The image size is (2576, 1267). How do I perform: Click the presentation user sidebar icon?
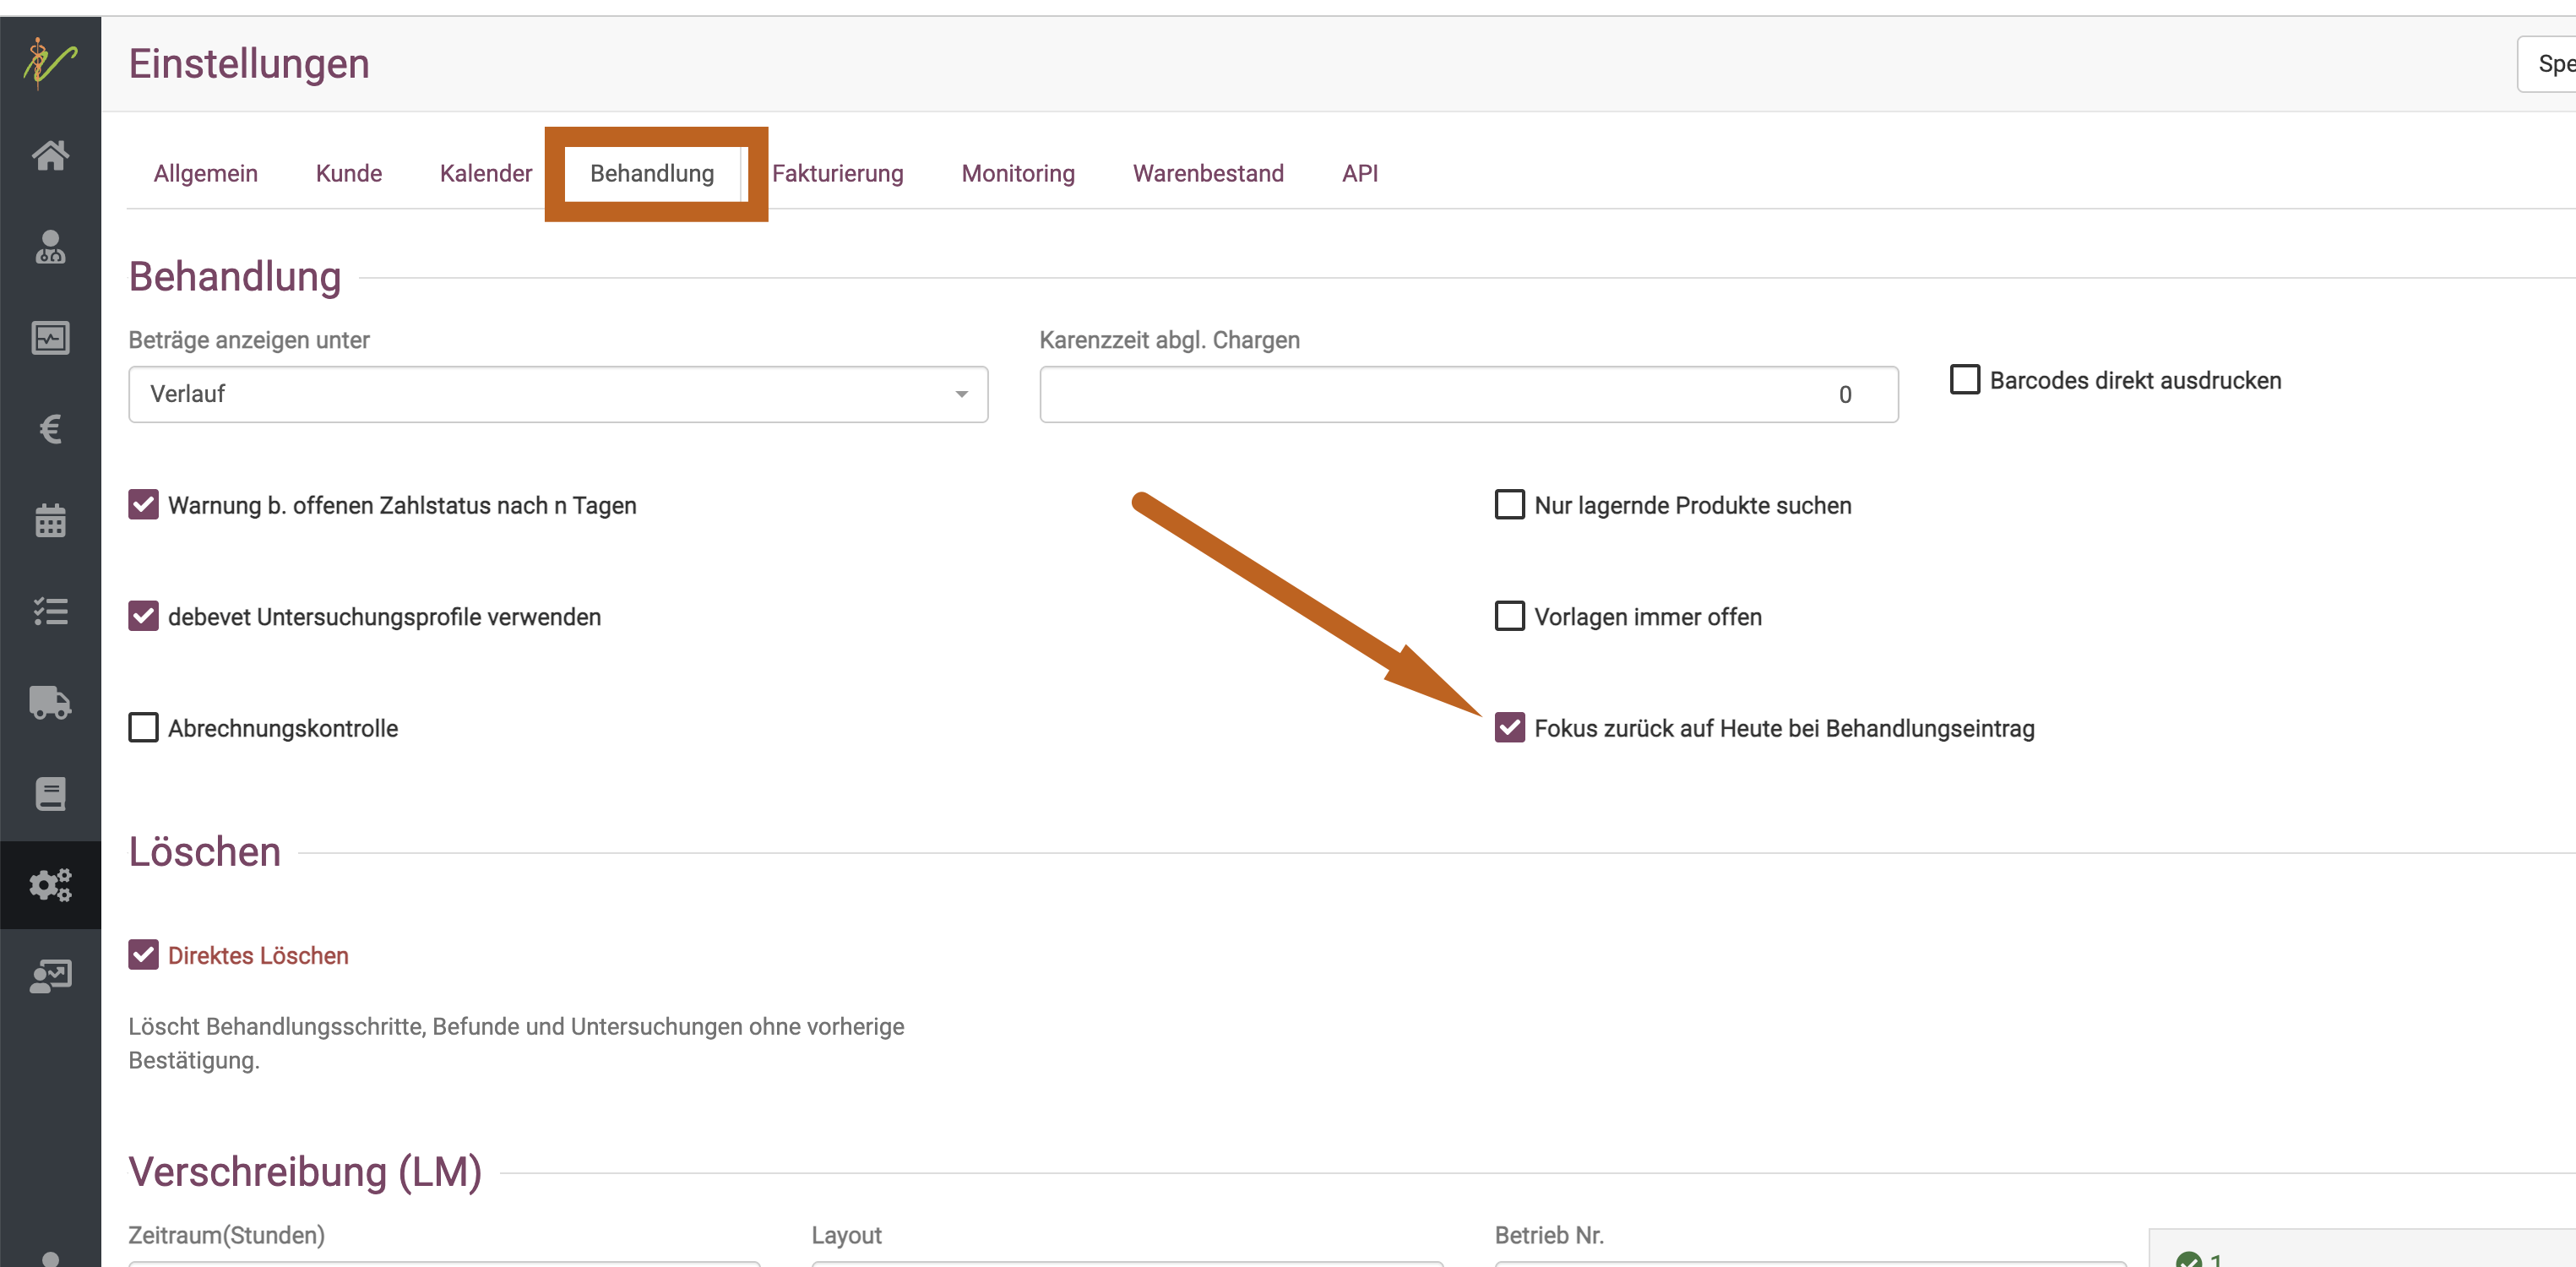click(50, 976)
